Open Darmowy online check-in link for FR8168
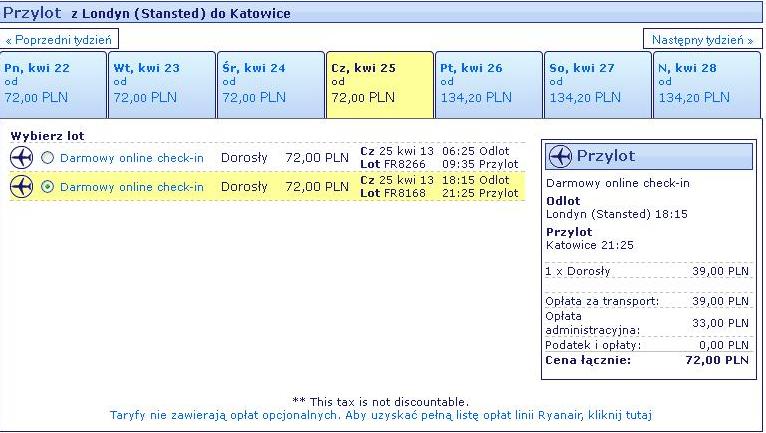 (132, 187)
